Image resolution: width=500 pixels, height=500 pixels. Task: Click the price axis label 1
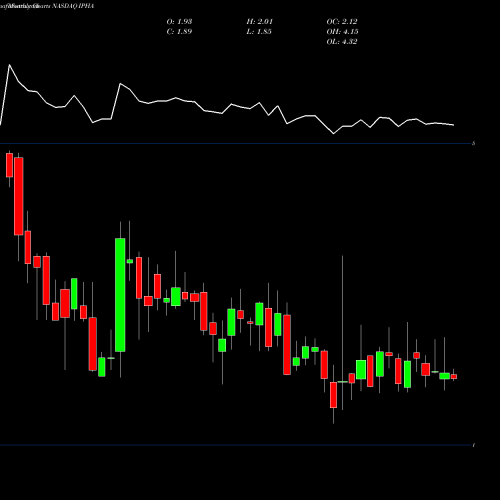coord(474,445)
